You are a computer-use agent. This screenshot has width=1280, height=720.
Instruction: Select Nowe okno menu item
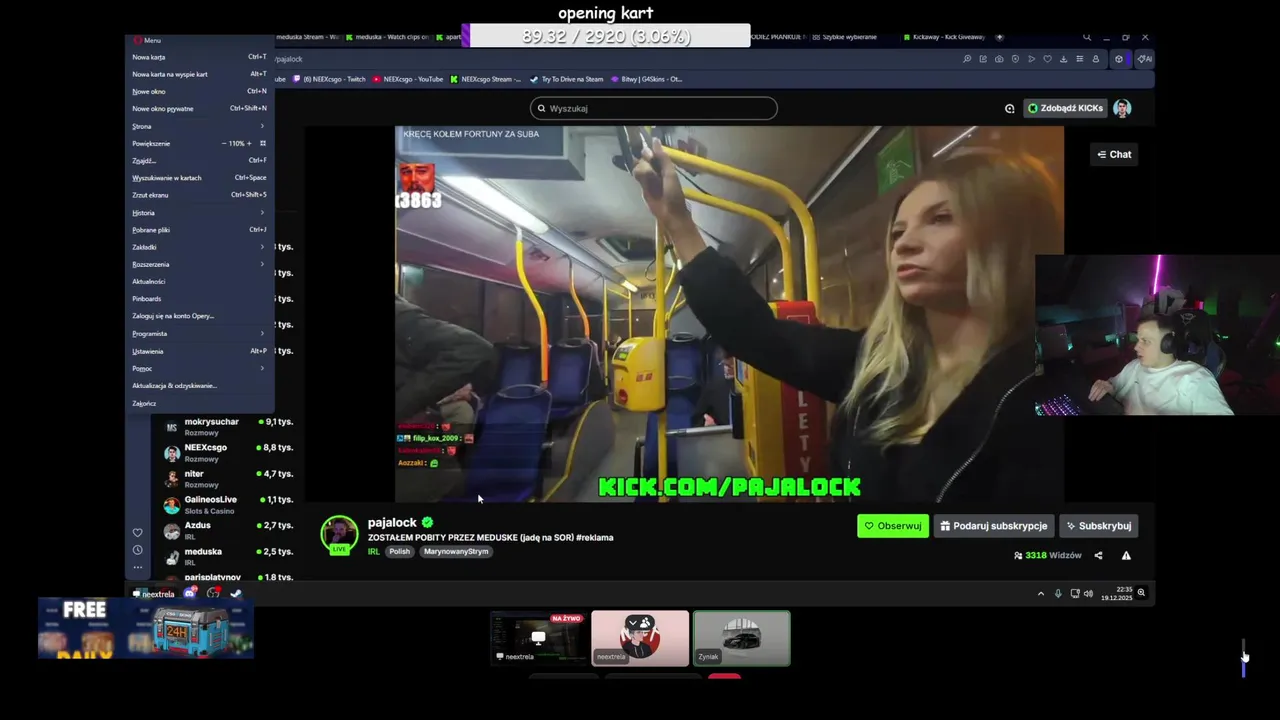click(x=200, y=91)
